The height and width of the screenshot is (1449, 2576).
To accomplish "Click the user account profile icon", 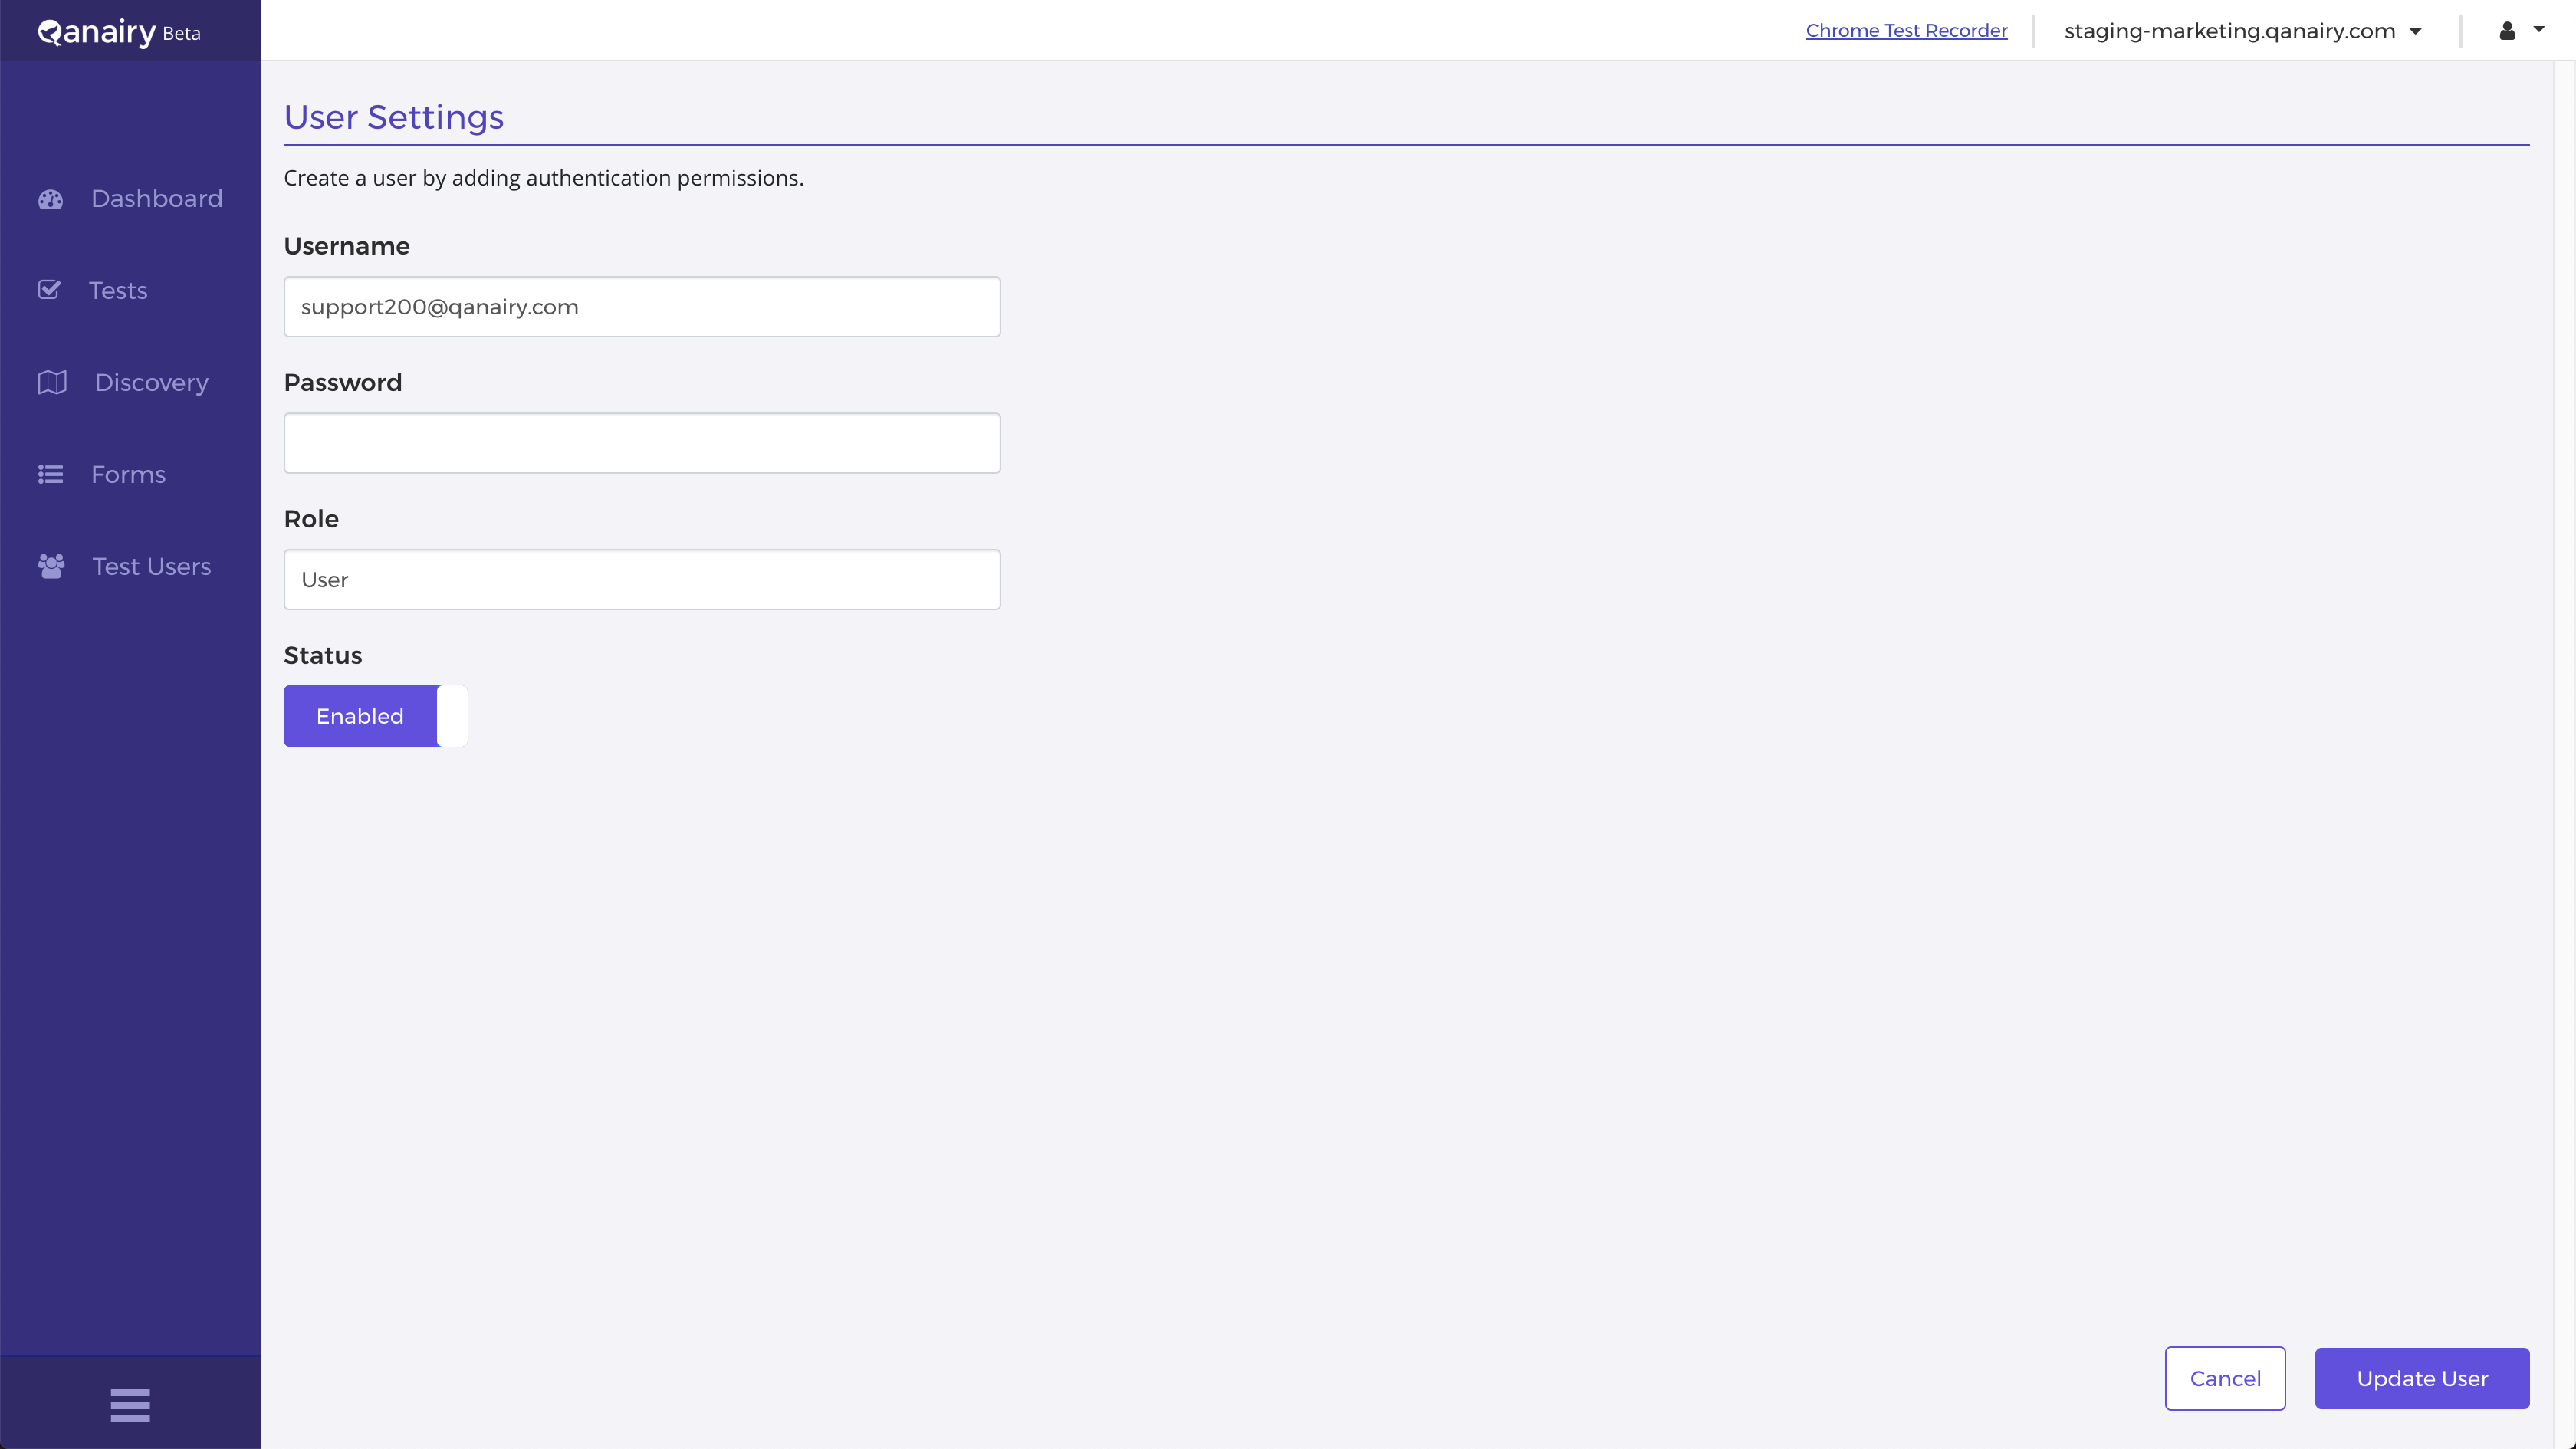I will coord(2507,31).
